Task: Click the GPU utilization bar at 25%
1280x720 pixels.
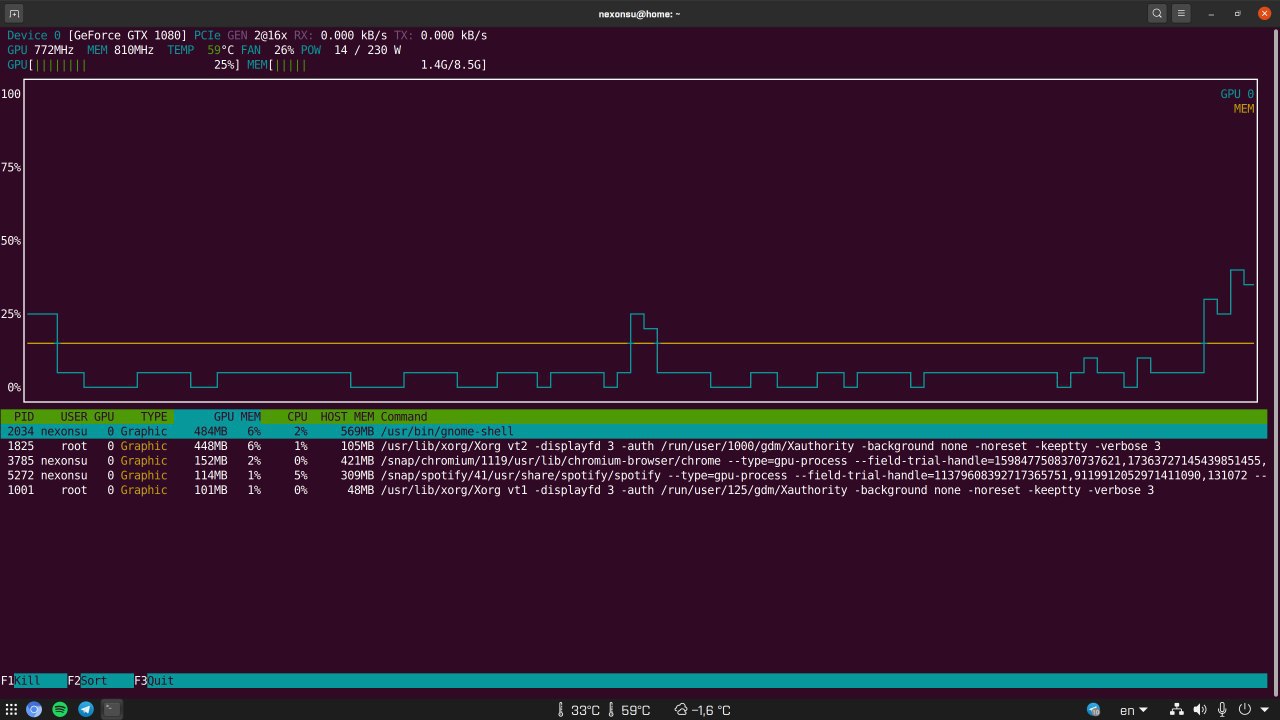Action: pyautogui.click(x=123, y=65)
